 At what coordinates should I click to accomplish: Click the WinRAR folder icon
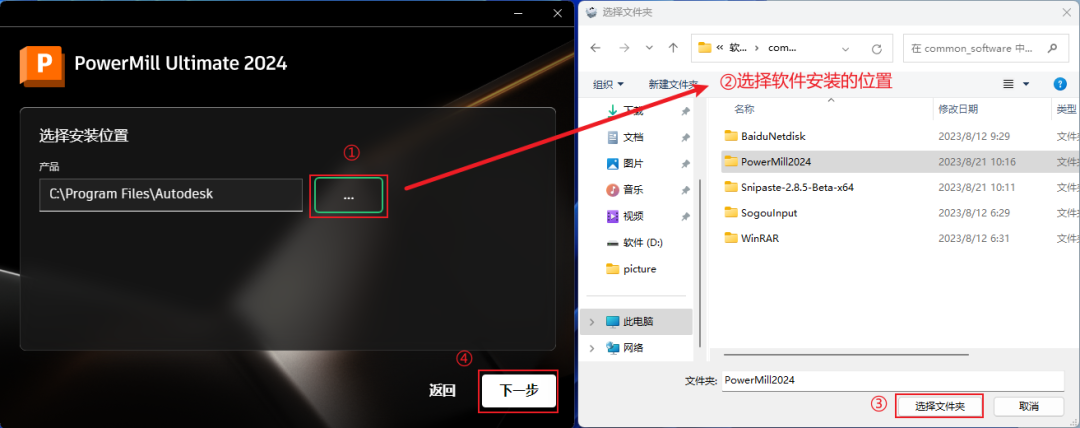click(731, 238)
